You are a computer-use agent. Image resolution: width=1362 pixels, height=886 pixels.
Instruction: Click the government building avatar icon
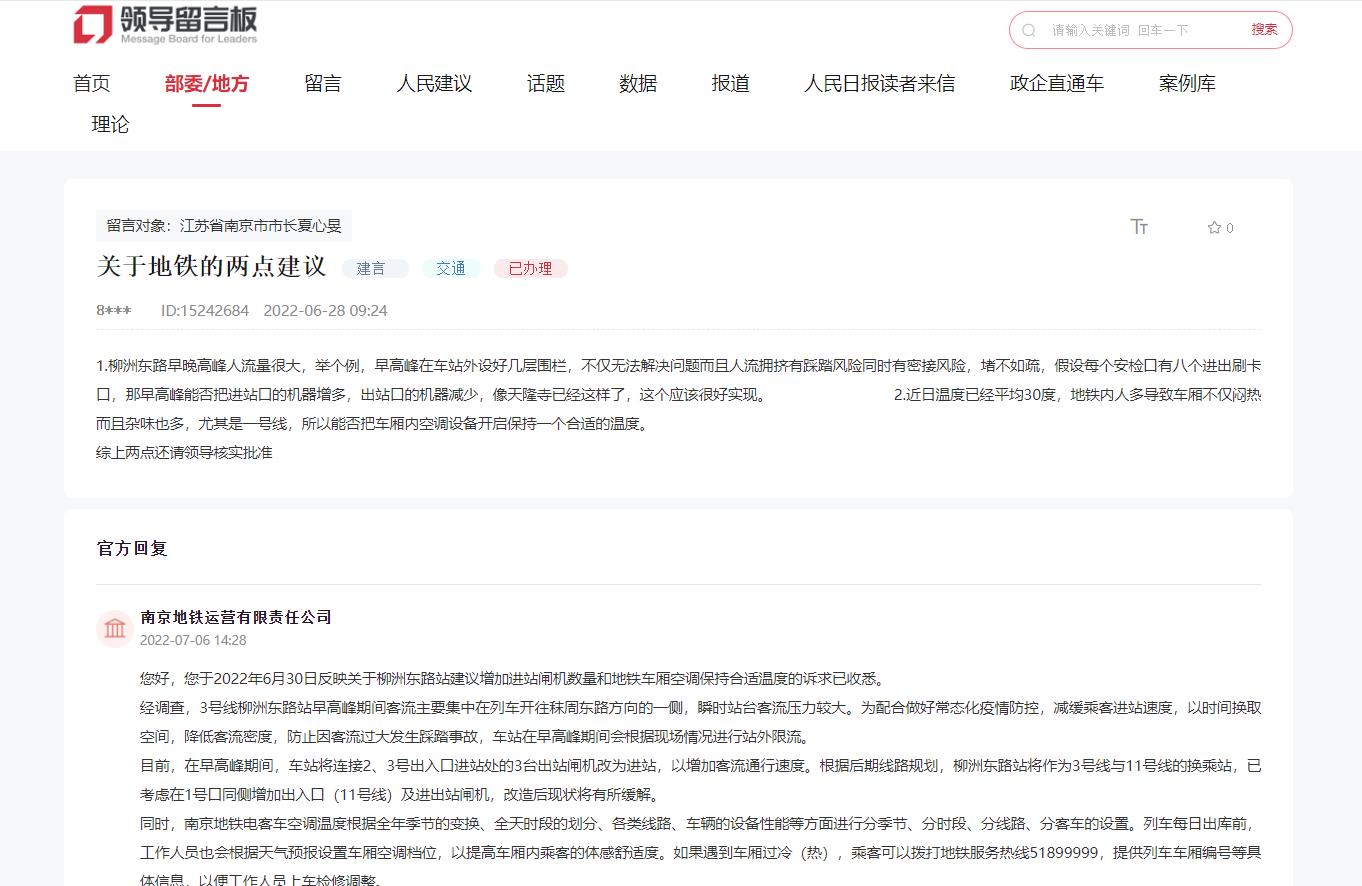(115, 628)
